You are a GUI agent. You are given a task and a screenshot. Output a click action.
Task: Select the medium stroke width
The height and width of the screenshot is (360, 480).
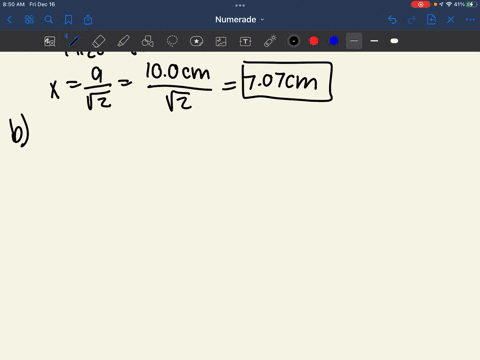(374, 41)
